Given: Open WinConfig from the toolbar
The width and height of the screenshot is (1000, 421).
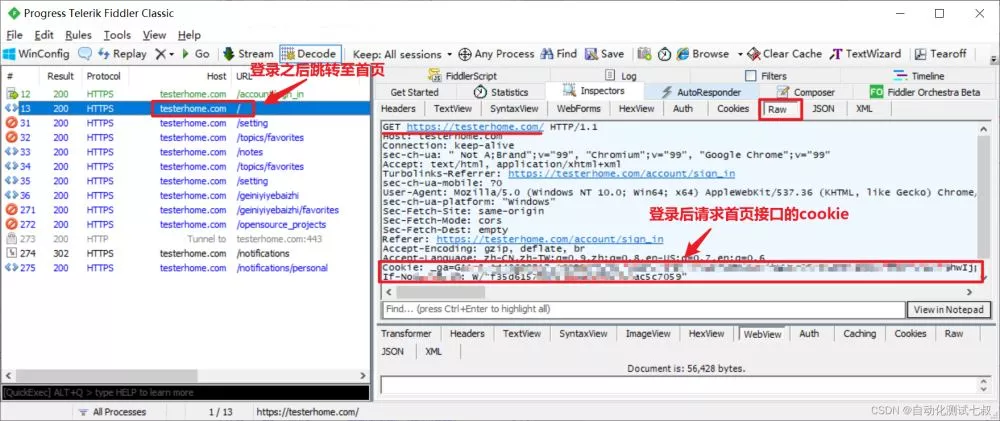Looking at the screenshot, I should [36, 54].
